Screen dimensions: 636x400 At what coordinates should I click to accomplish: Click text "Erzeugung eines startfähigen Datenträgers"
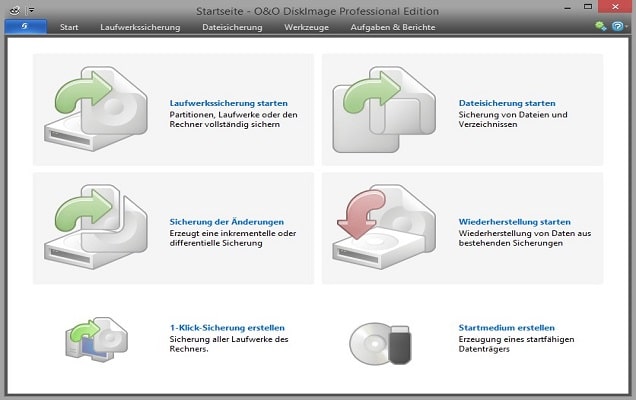516,344
